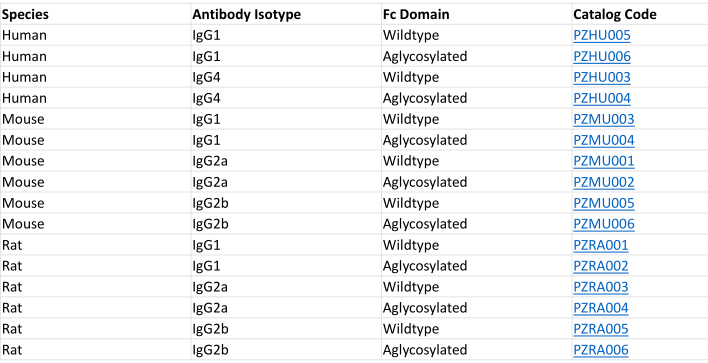
Task: Open the PZRA001 link
Action: pos(601,245)
